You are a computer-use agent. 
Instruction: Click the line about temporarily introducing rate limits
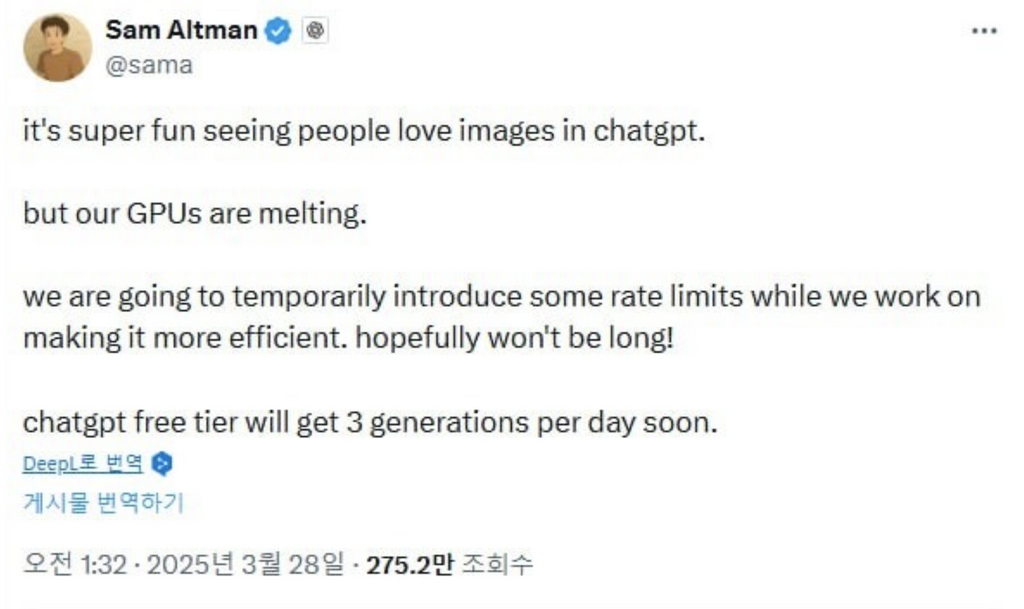tap(502, 297)
